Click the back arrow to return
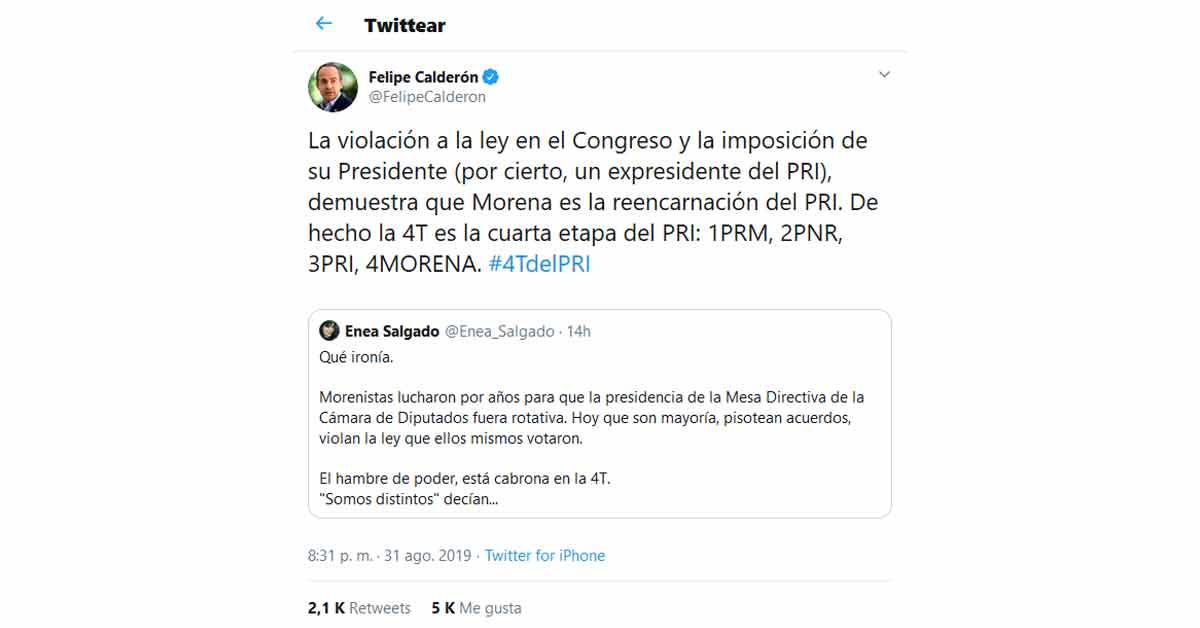 [x=322, y=22]
